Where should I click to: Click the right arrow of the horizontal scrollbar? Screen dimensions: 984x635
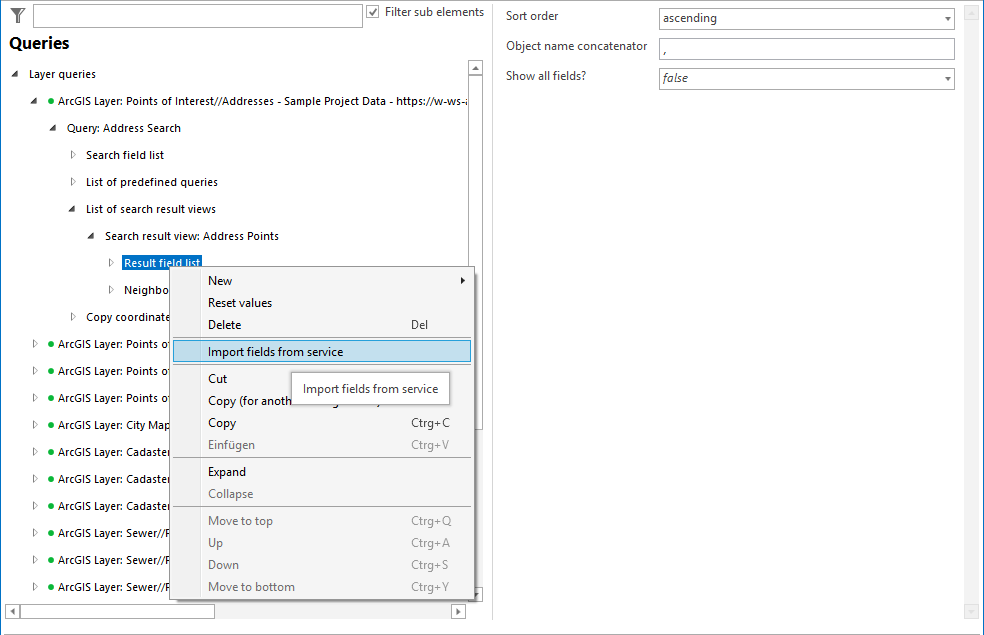click(458, 611)
